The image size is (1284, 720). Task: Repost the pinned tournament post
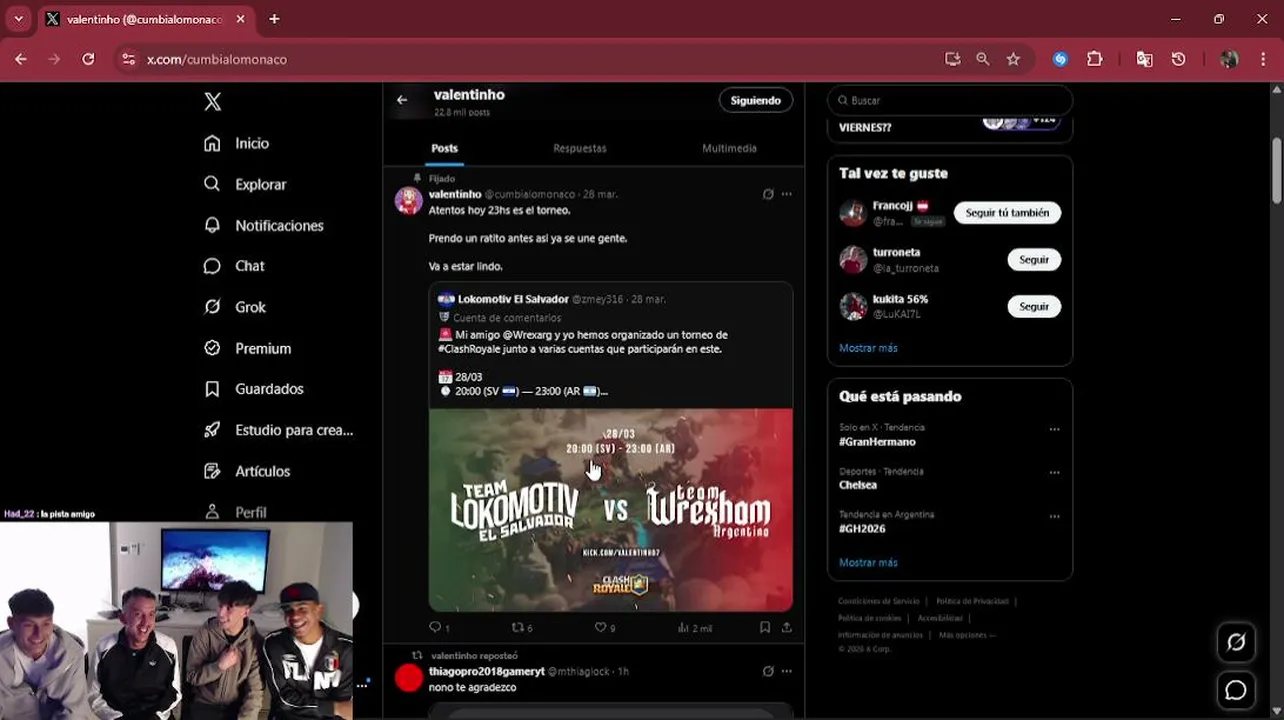pos(522,627)
